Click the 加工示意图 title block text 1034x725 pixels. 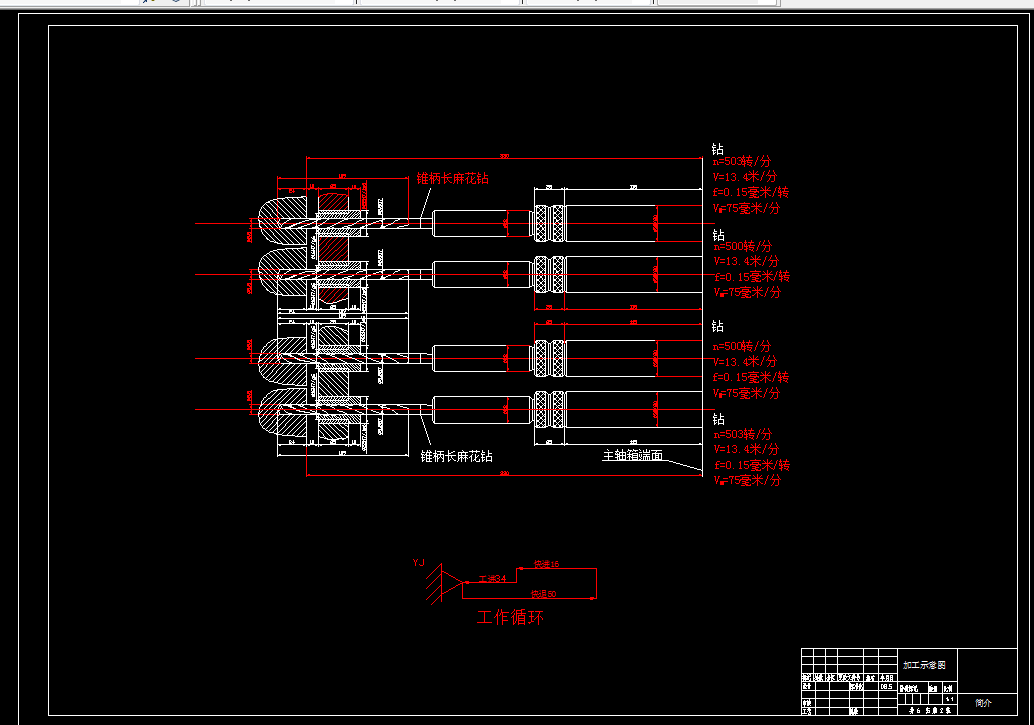(x=924, y=665)
